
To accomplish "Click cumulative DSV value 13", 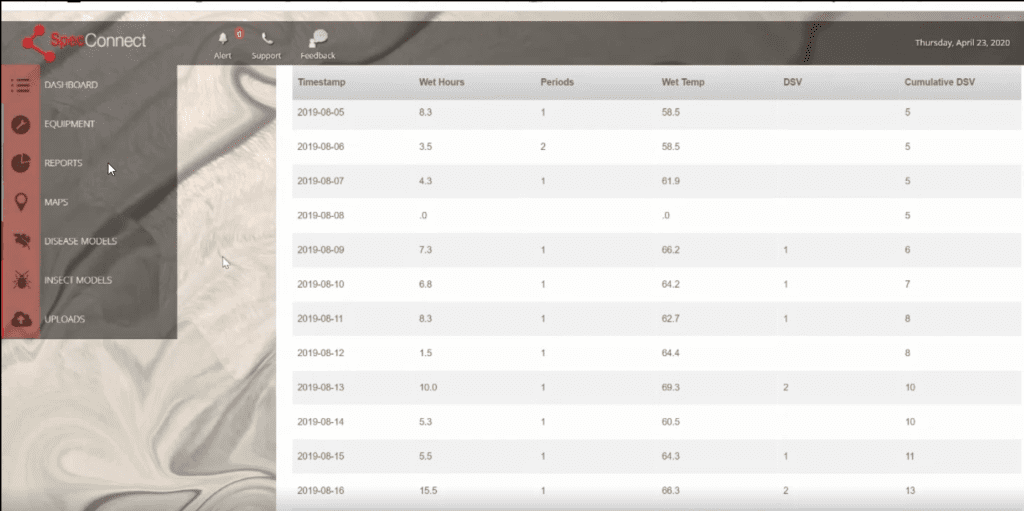I will [x=910, y=490].
